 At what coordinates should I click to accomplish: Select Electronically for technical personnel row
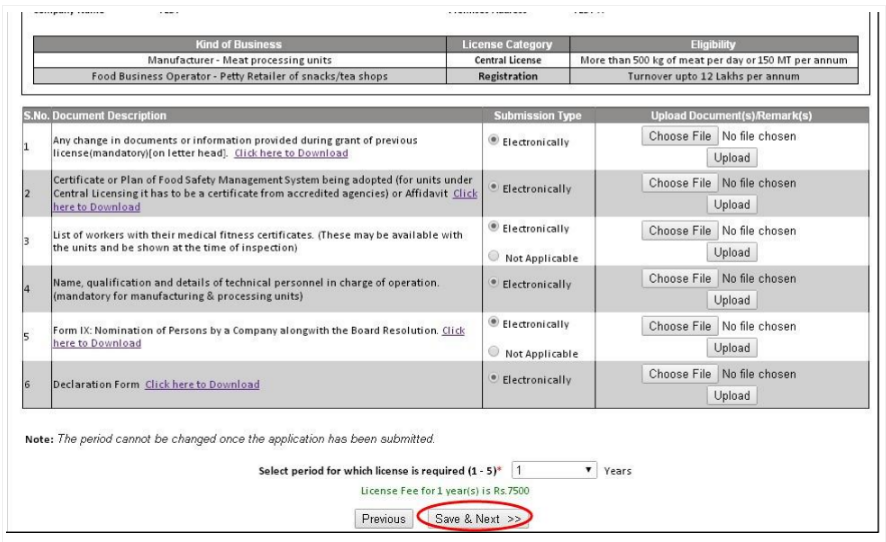coord(494,284)
